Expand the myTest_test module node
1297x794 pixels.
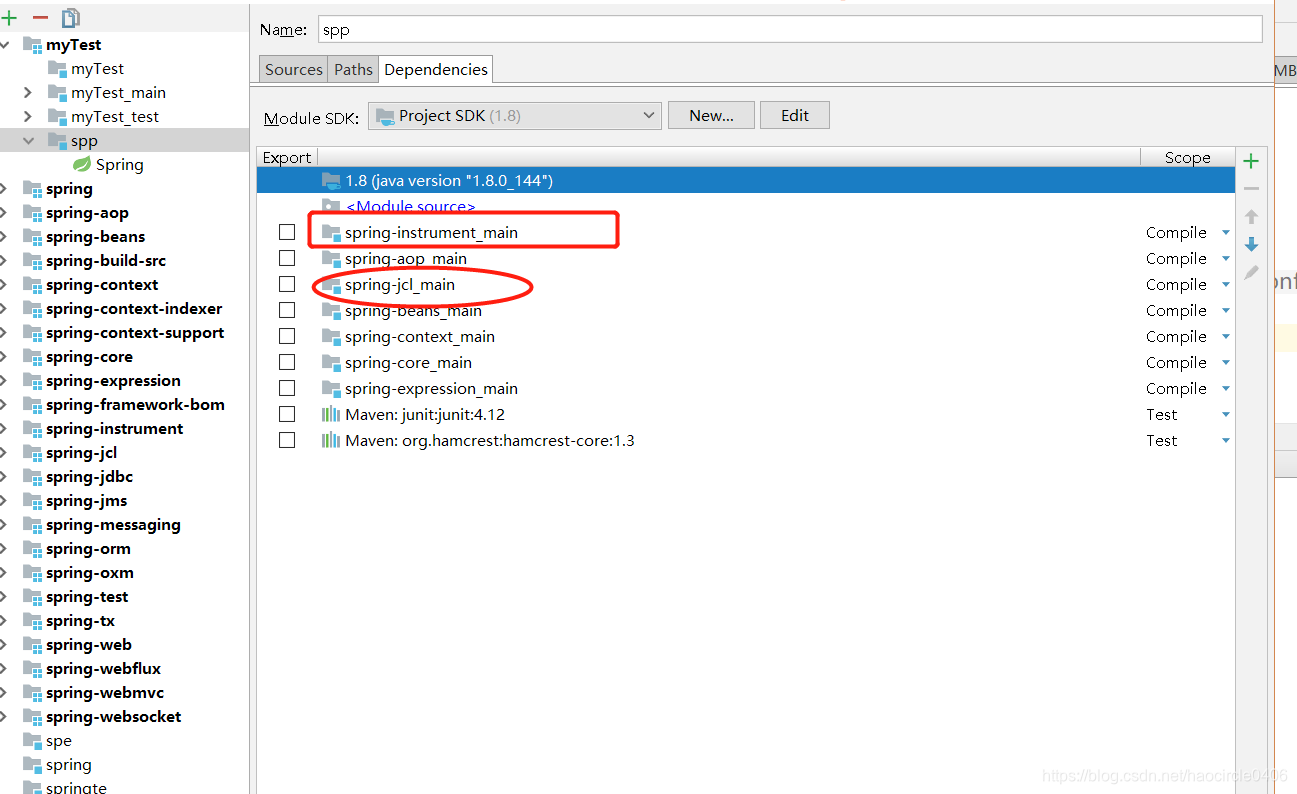(x=28, y=117)
